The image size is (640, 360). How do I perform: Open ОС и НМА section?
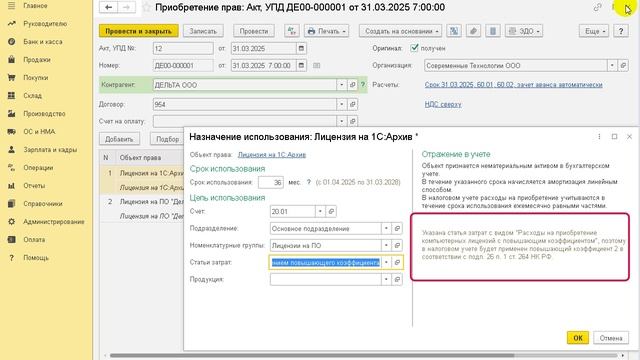[x=39, y=131]
